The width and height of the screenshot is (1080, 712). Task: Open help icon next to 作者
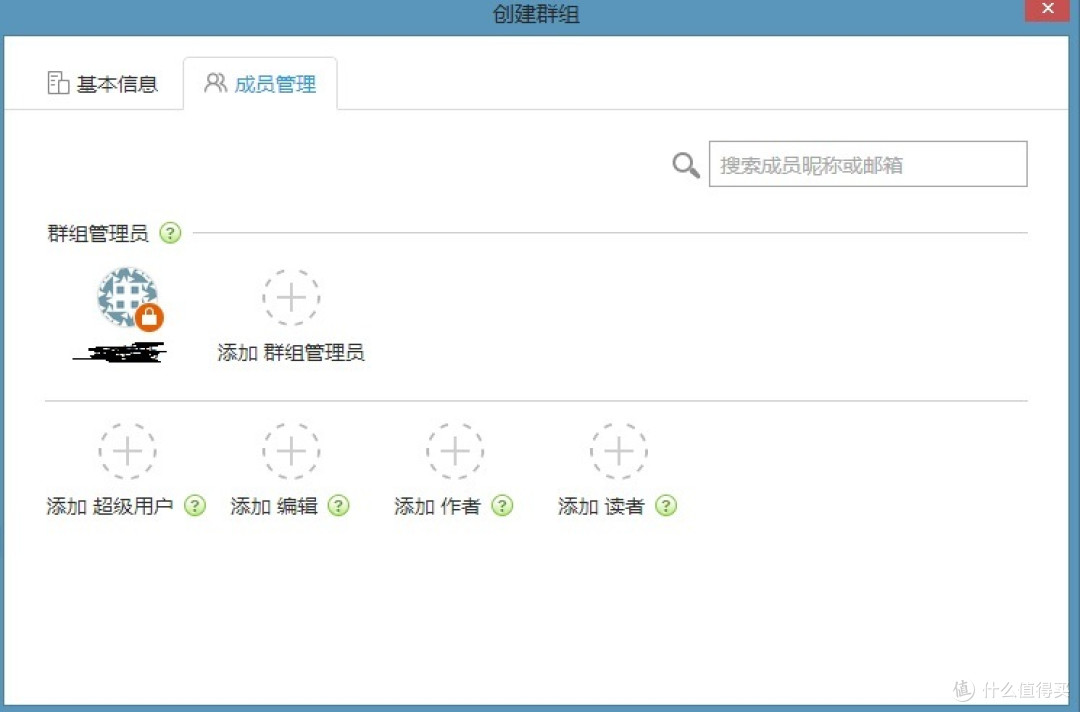pos(502,506)
